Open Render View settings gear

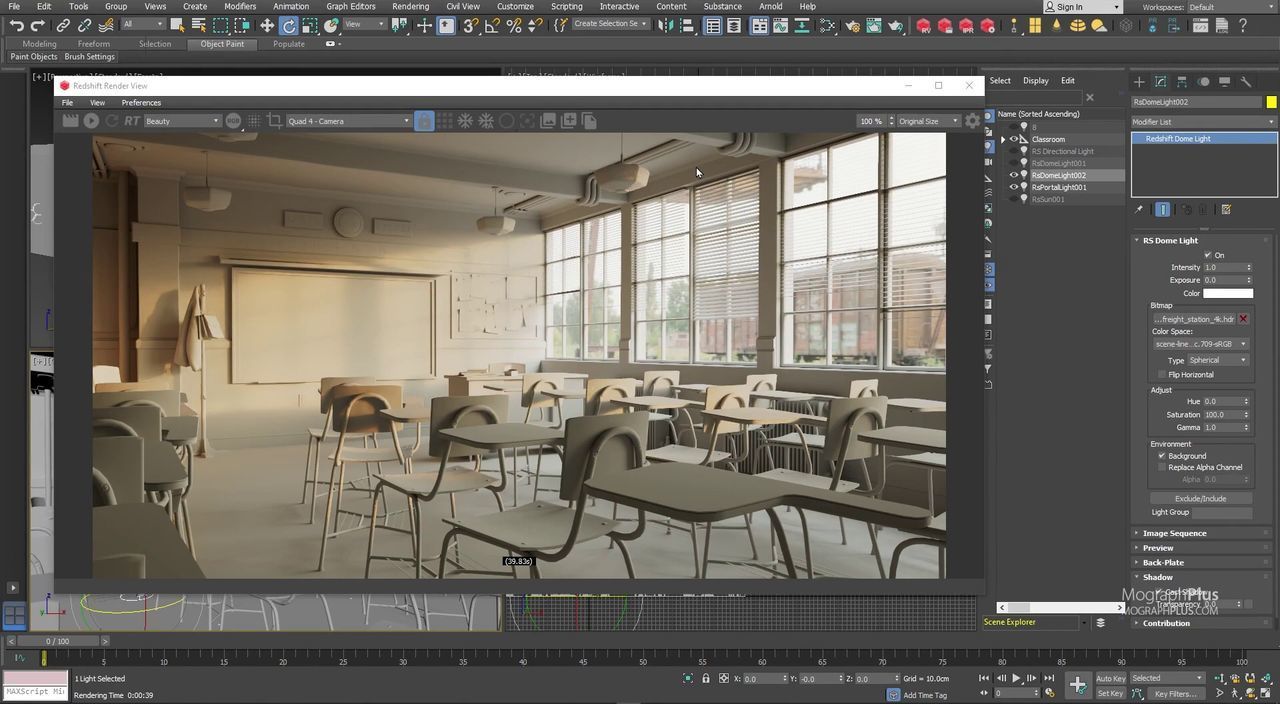972,121
